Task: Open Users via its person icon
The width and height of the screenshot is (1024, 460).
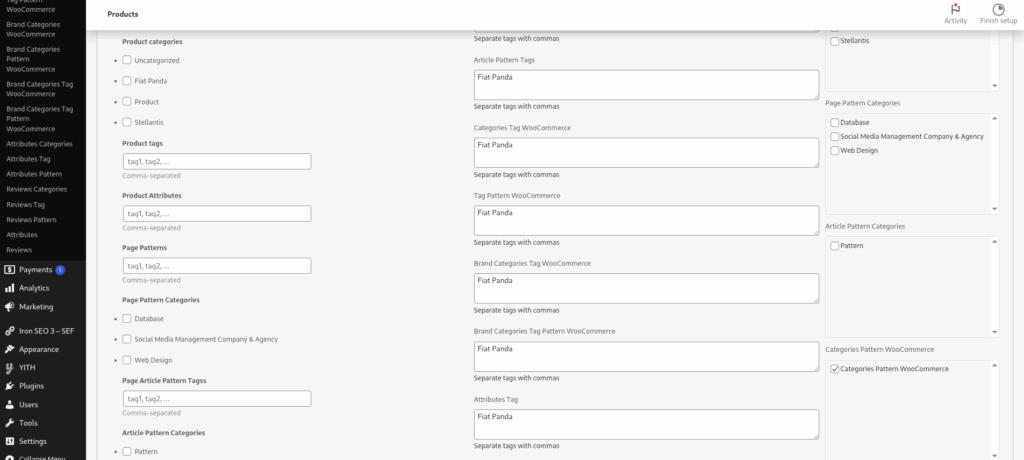Action: pos(9,404)
